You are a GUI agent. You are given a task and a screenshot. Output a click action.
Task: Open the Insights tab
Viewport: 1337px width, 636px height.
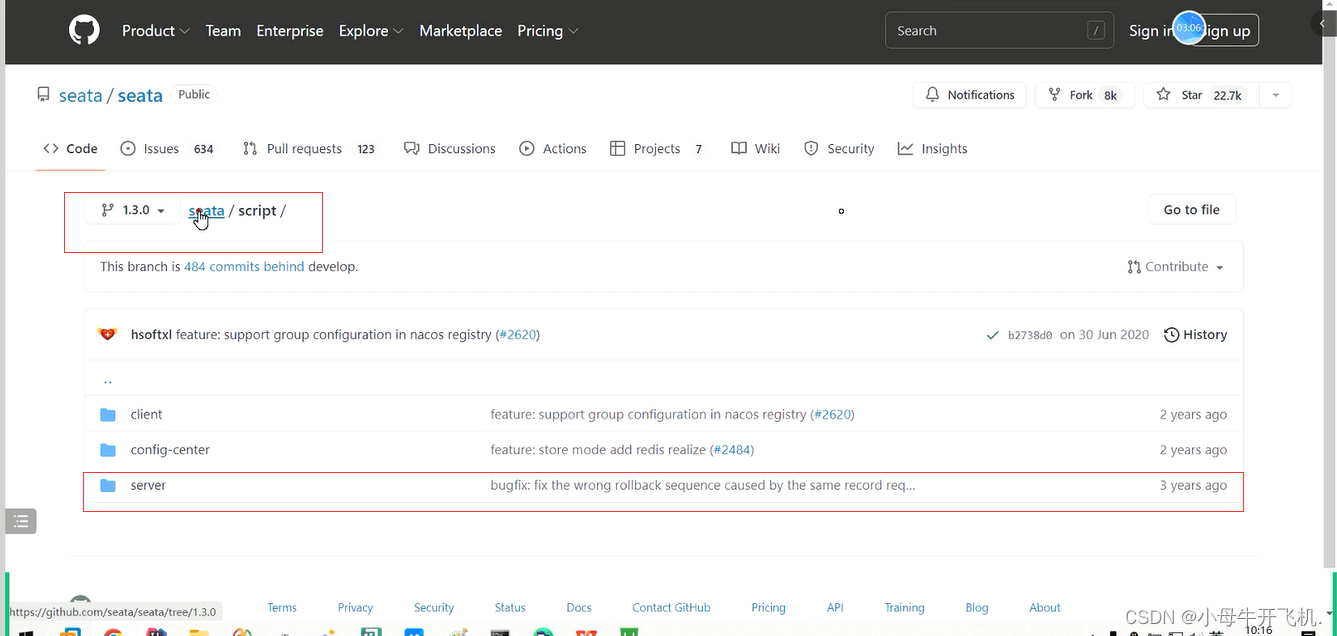[x=933, y=149]
